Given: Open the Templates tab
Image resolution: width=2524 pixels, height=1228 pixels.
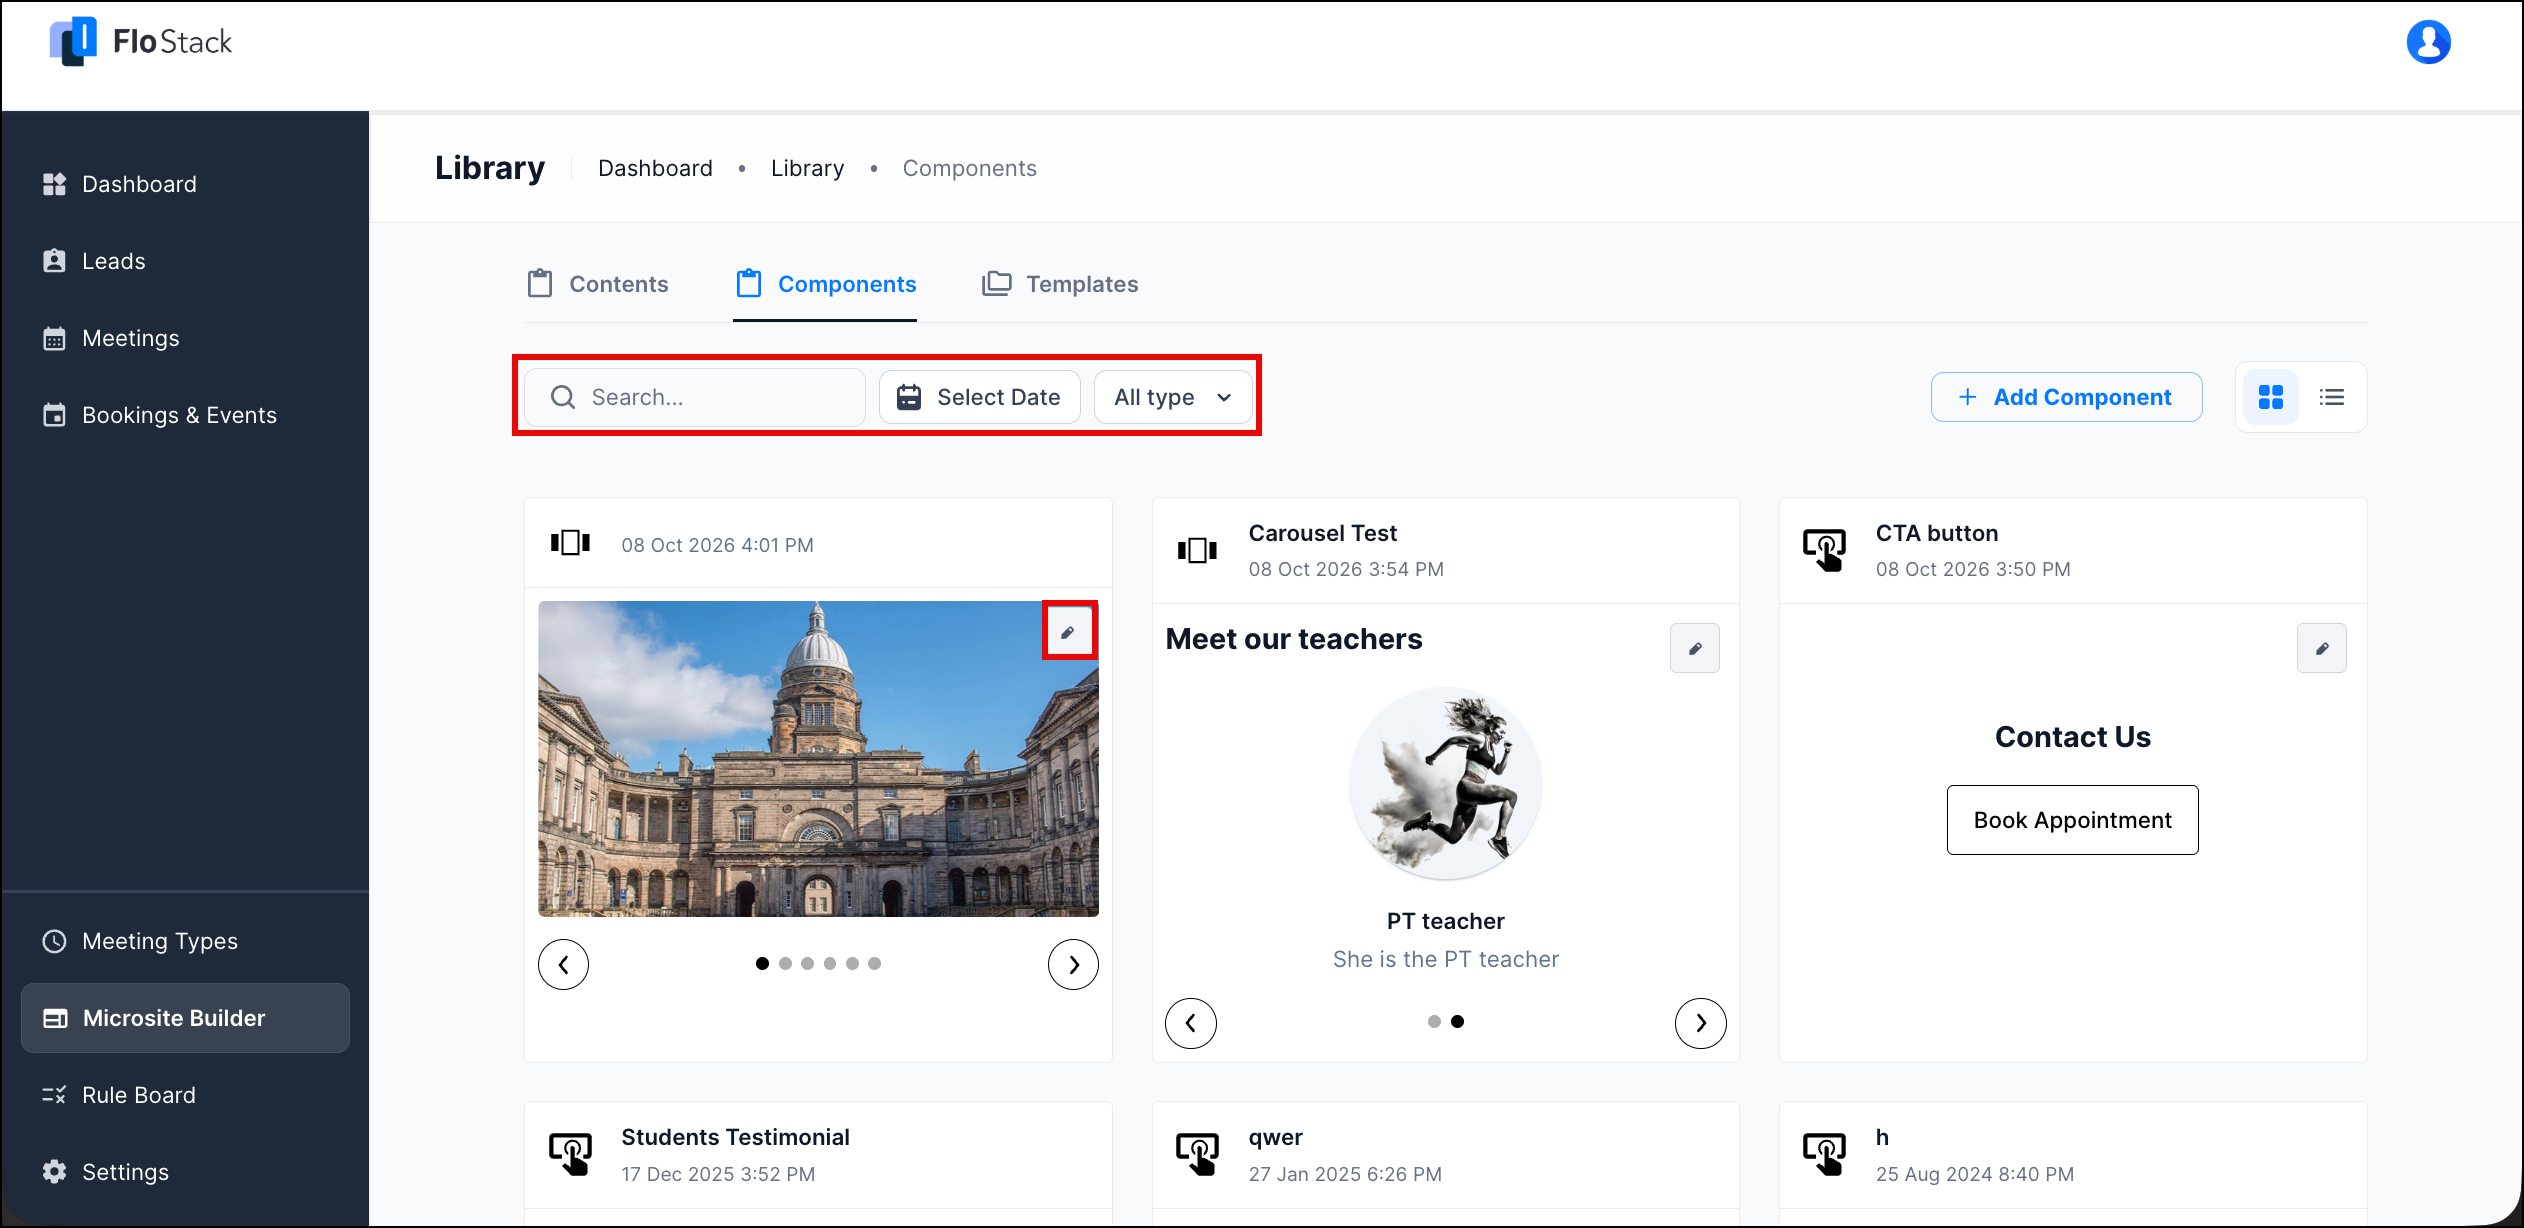Looking at the screenshot, I should click(1060, 284).
